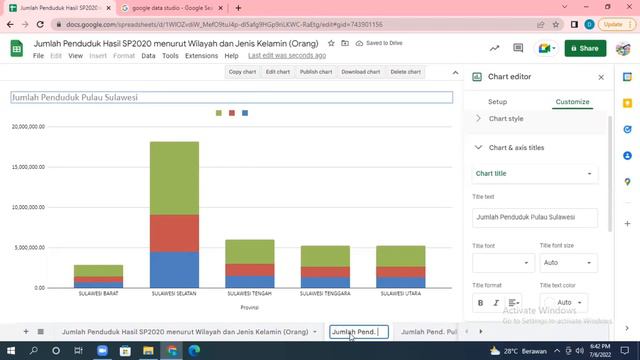Click Delete chart button
The width and height of the screenshot is (640, 360).
coord(405,72)
